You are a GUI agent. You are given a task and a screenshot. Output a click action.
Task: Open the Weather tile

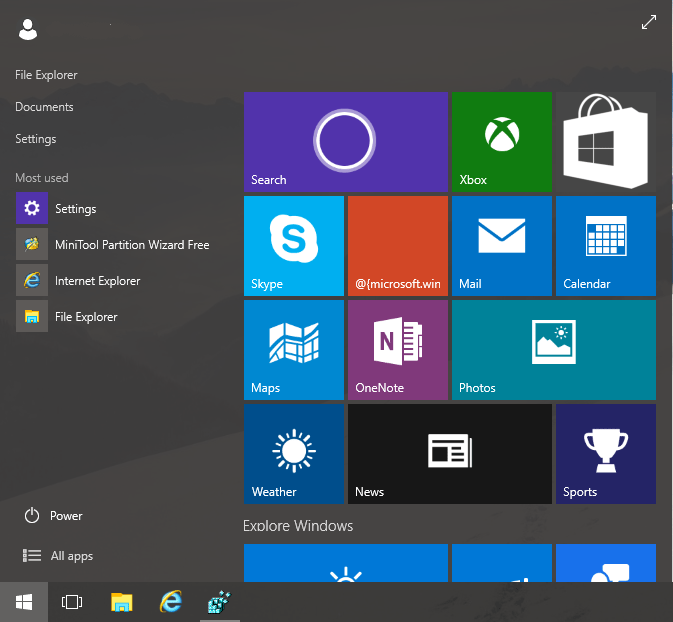294,454
